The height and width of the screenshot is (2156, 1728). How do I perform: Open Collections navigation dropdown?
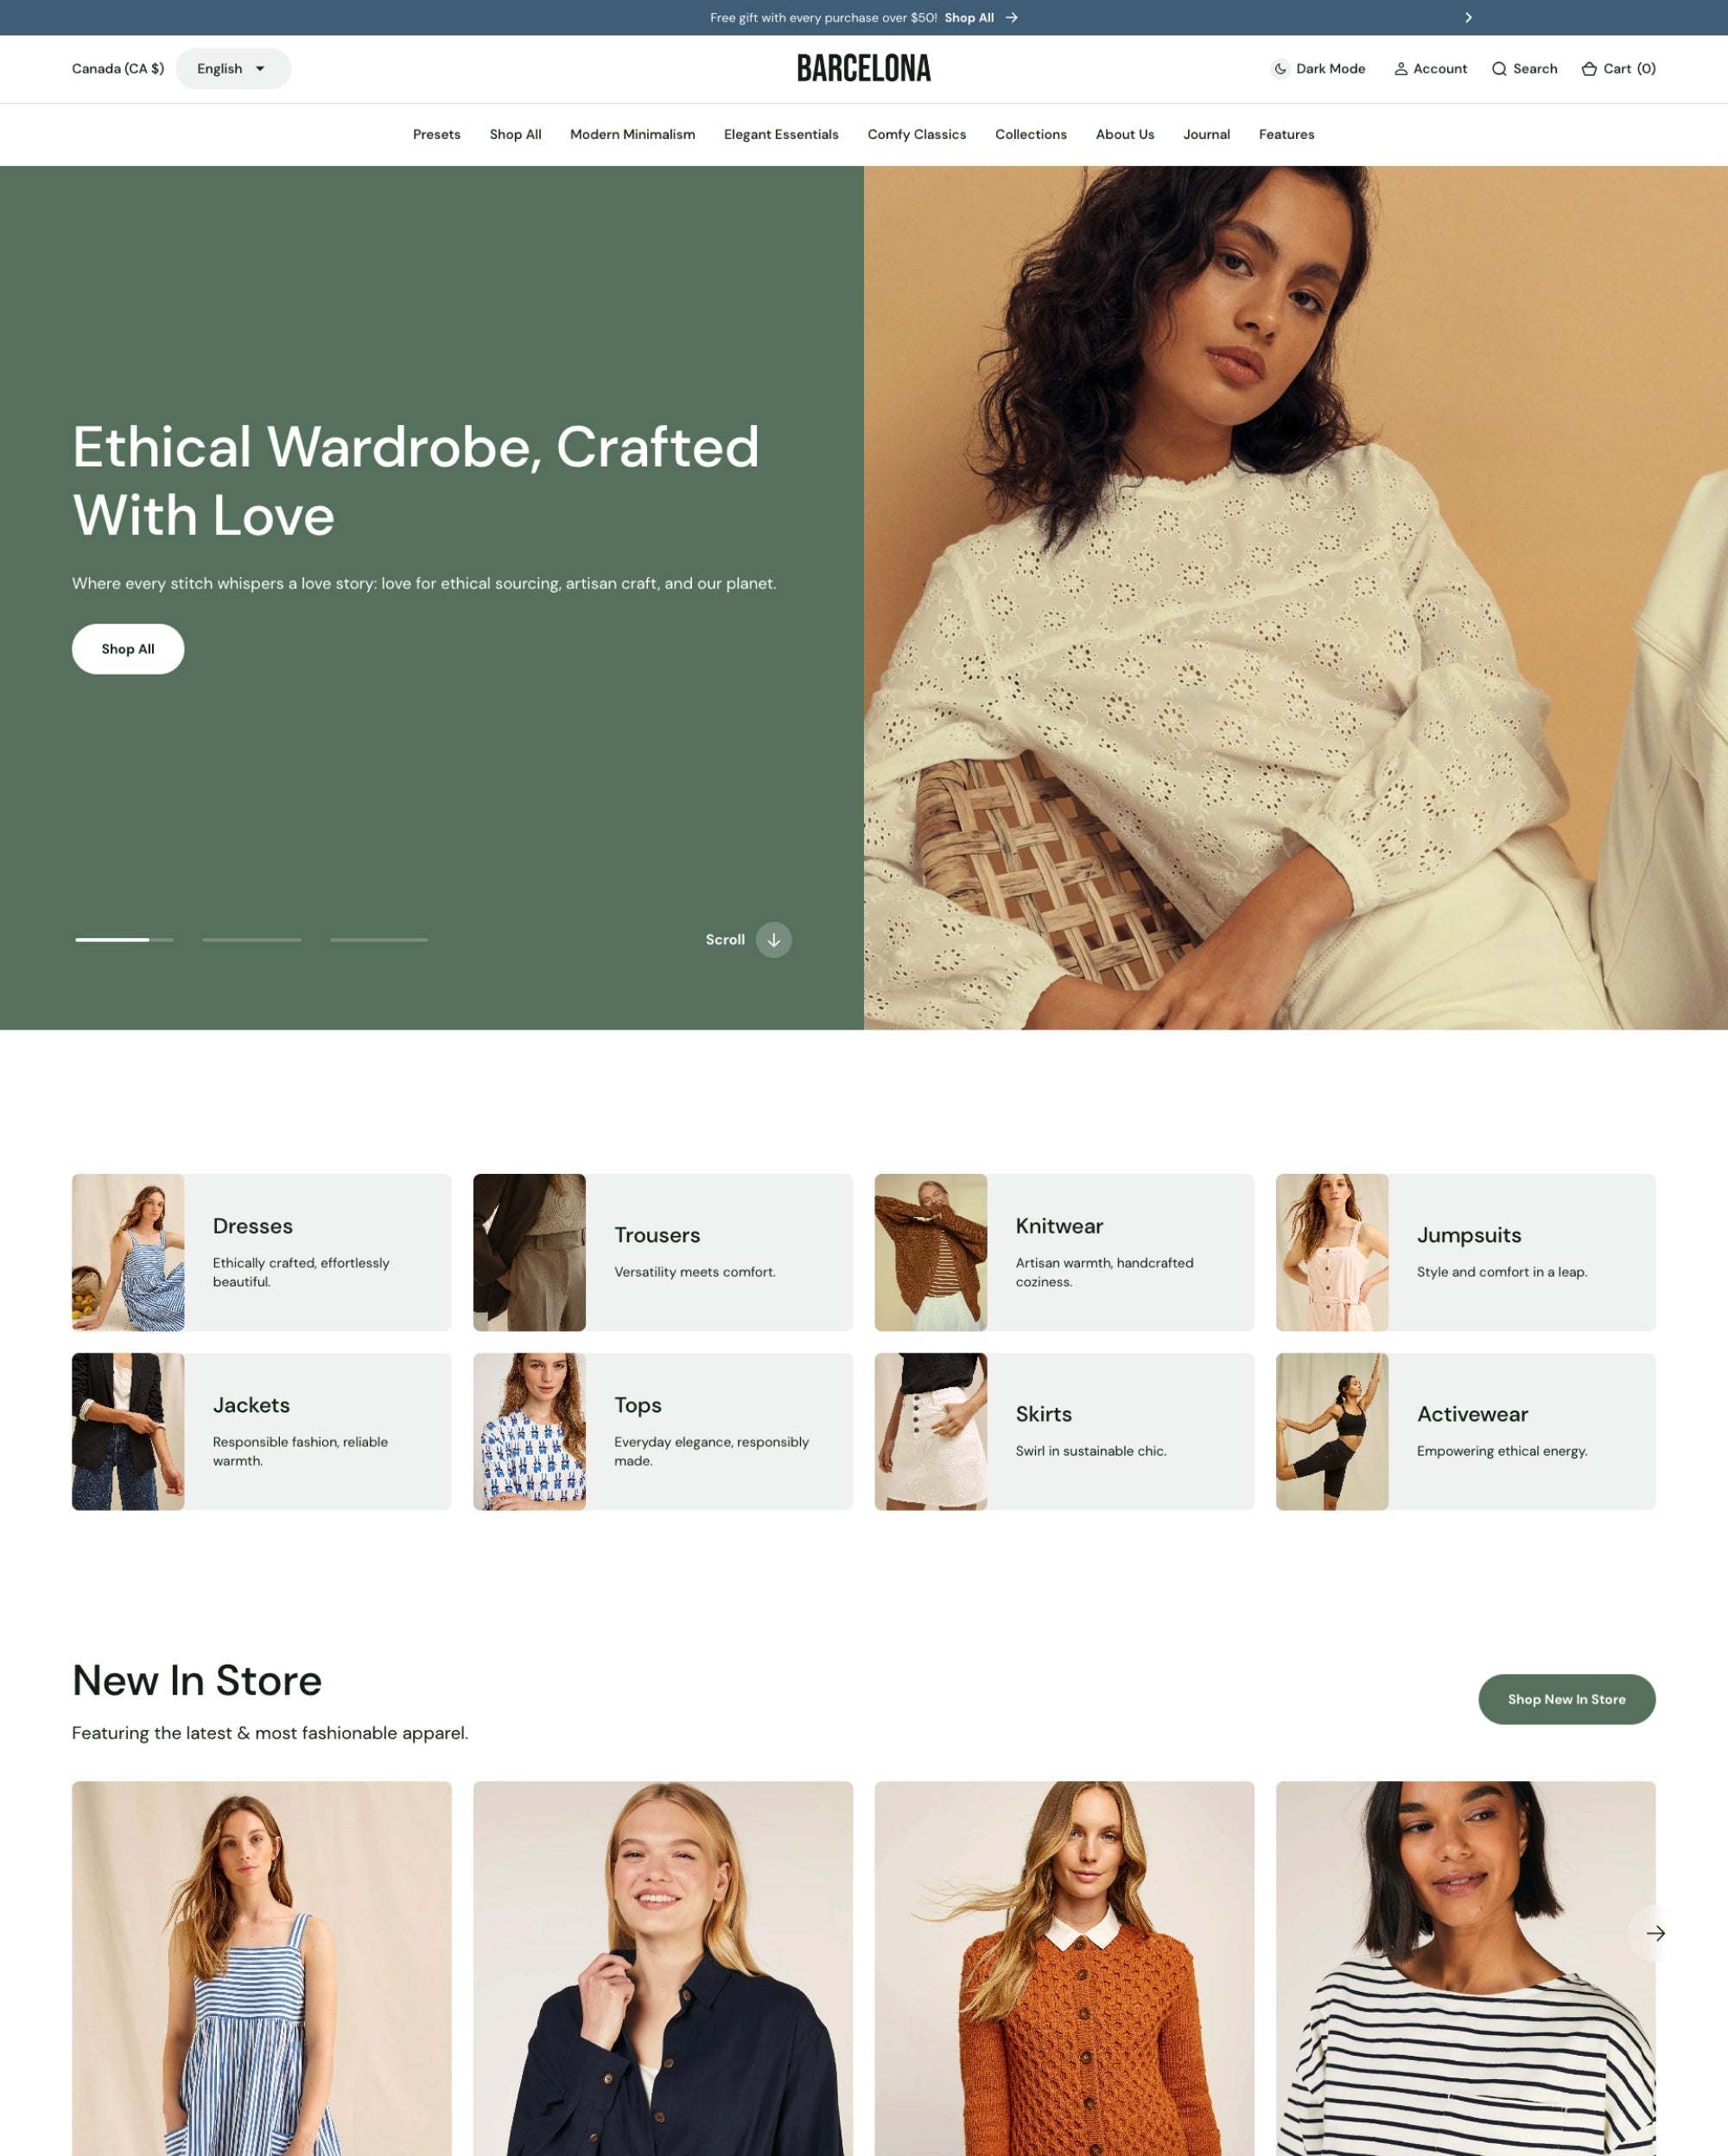[1030, 134]
